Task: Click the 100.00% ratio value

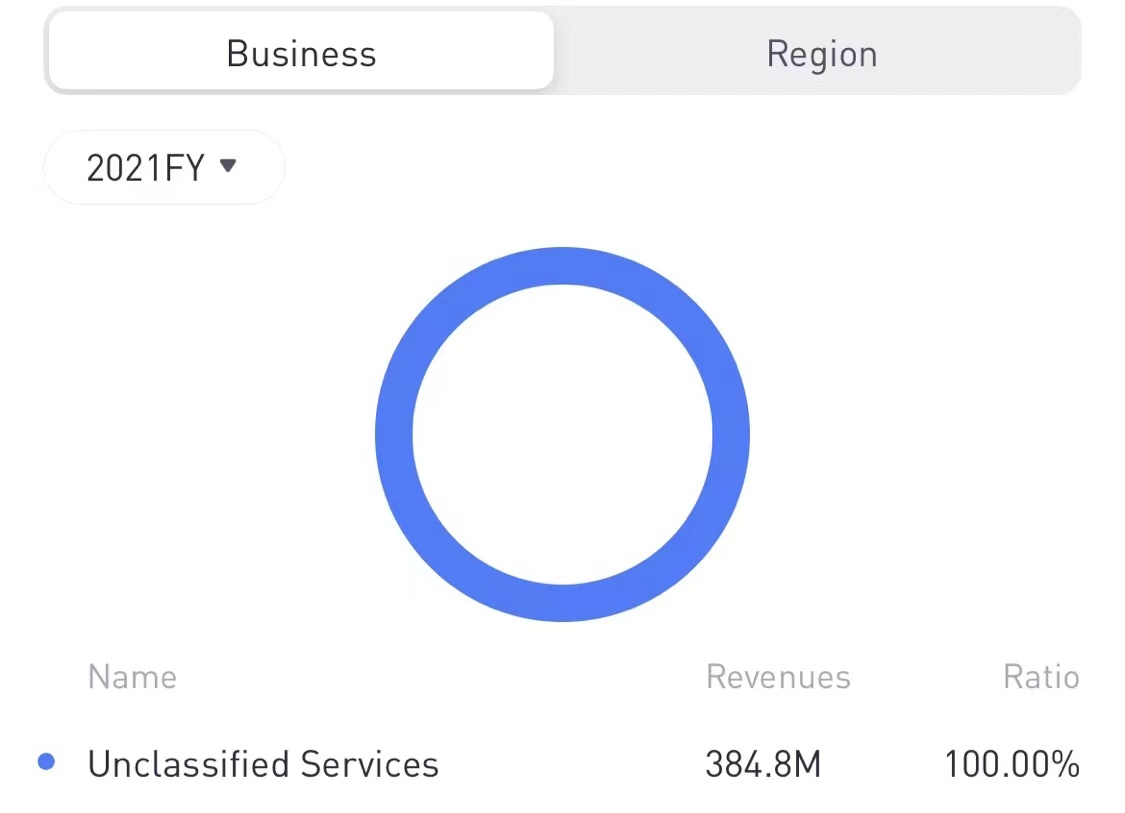Action: coord(1012,763)
